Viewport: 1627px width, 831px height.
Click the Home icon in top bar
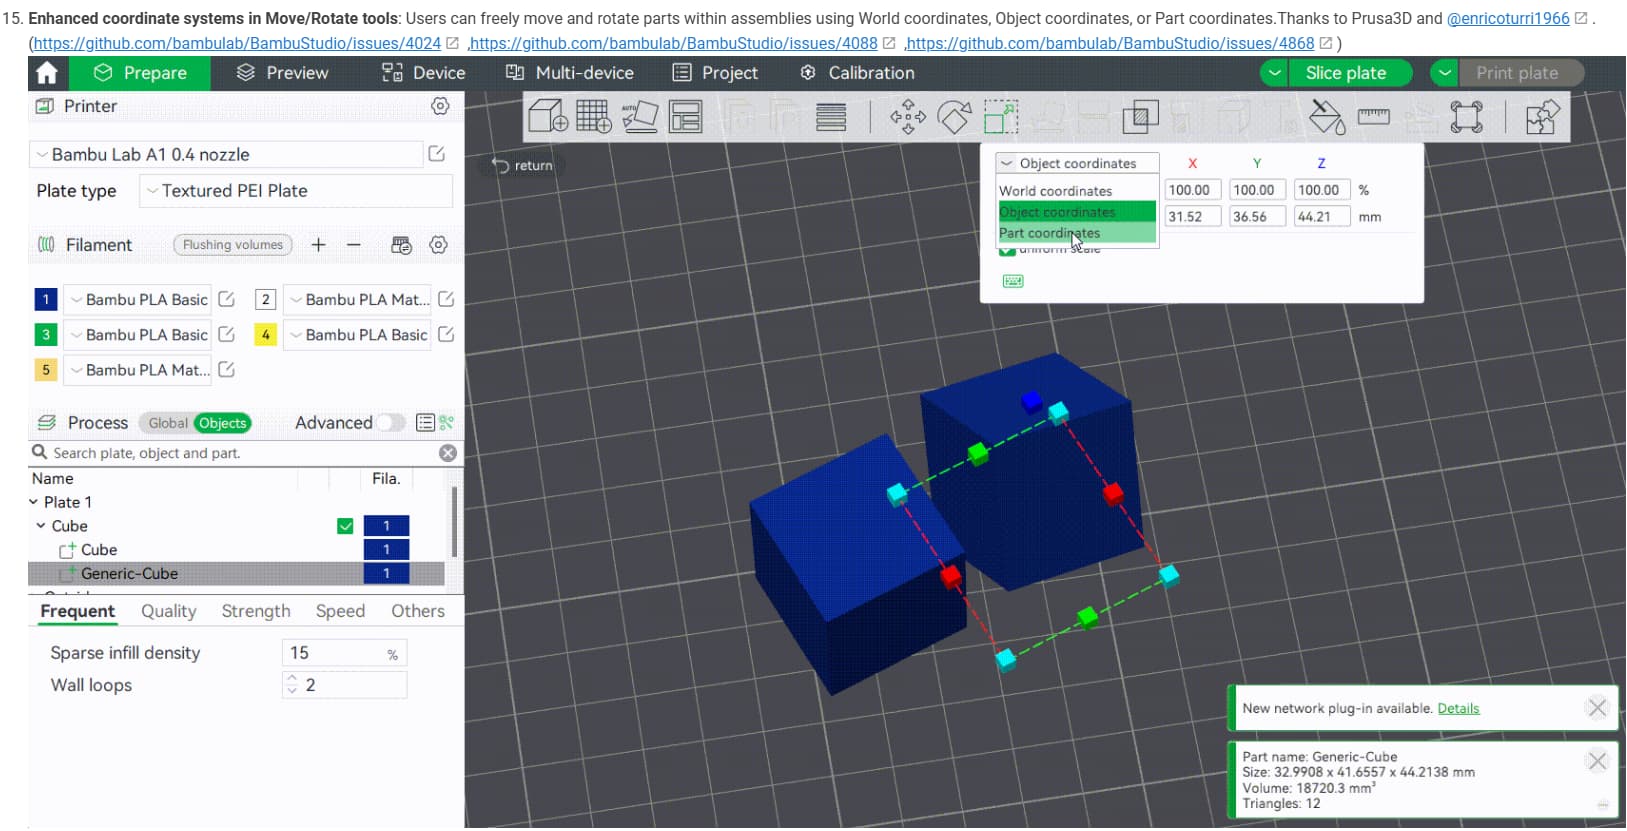47,73
